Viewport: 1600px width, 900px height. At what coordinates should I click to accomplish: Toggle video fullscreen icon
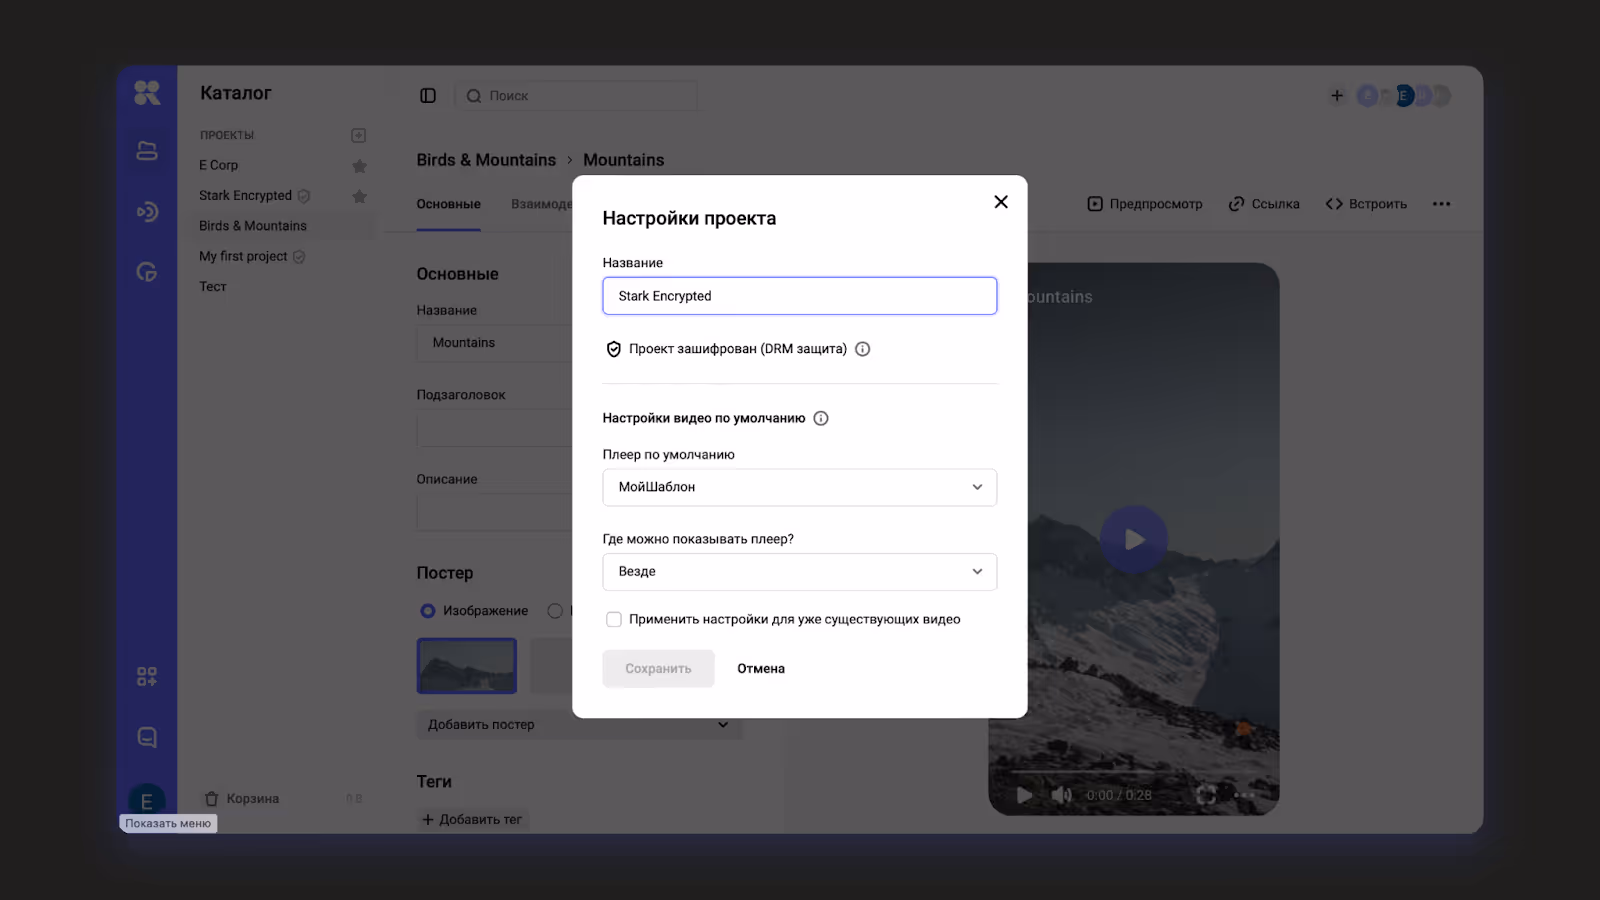[1206, 796]
